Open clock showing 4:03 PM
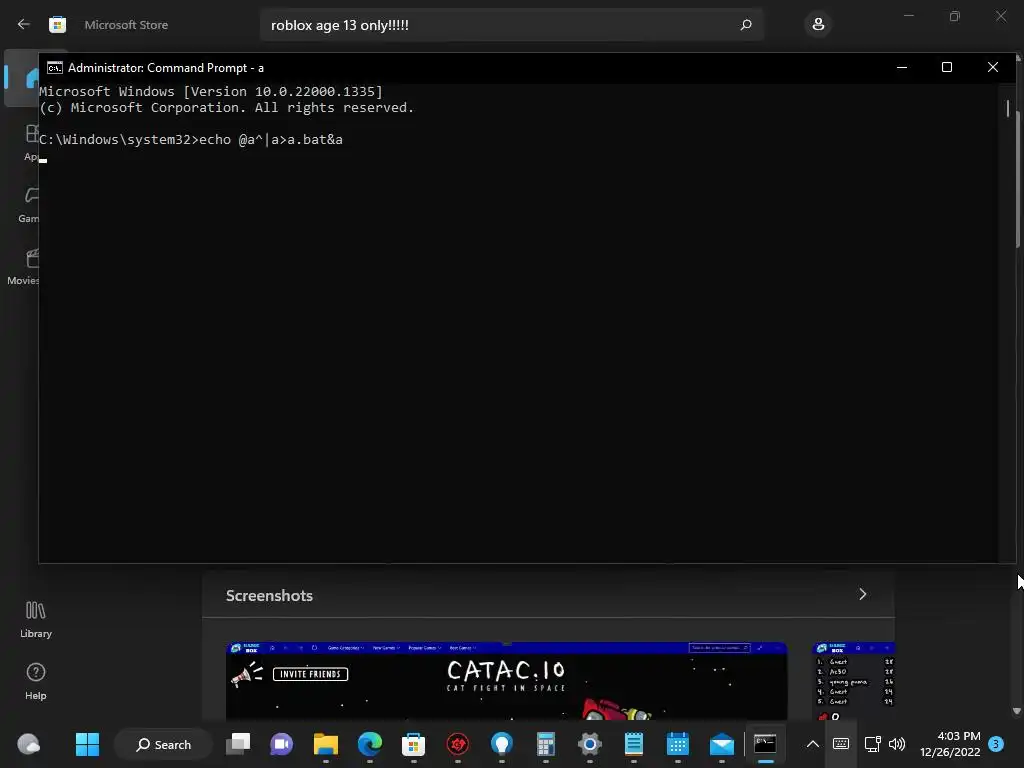1024x768 pixels. (950, 744)
